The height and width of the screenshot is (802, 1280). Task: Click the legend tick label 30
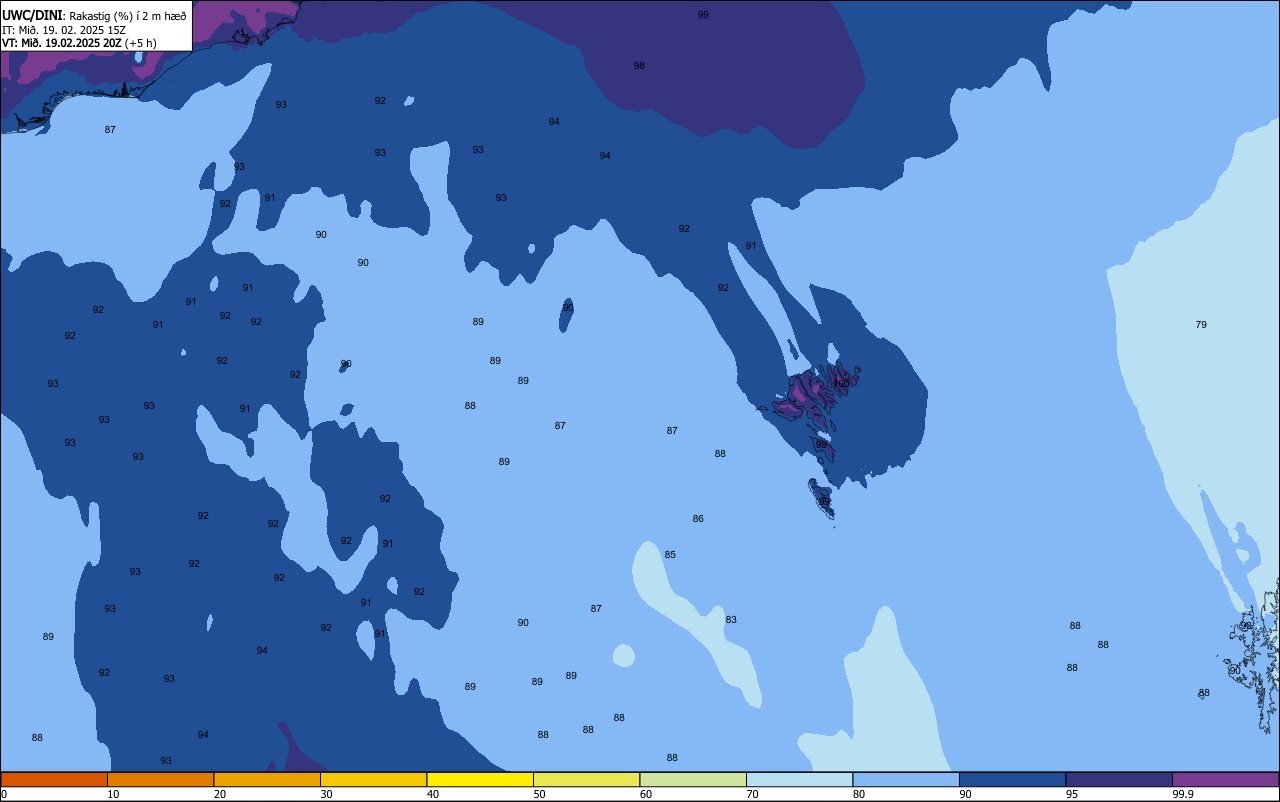[x=326, y=794]
